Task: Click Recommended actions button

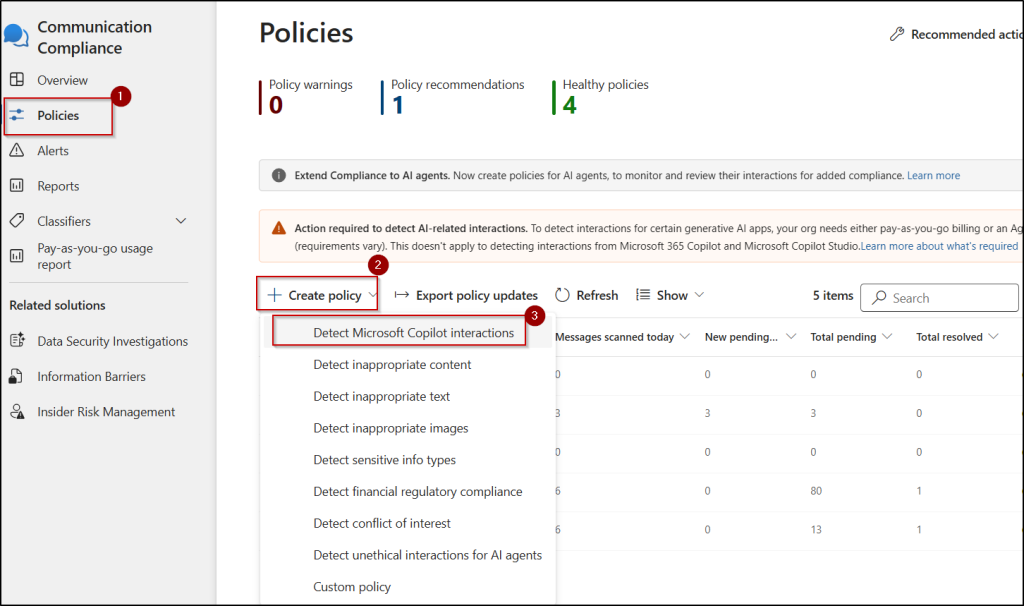Action: [x=957, y=34]
